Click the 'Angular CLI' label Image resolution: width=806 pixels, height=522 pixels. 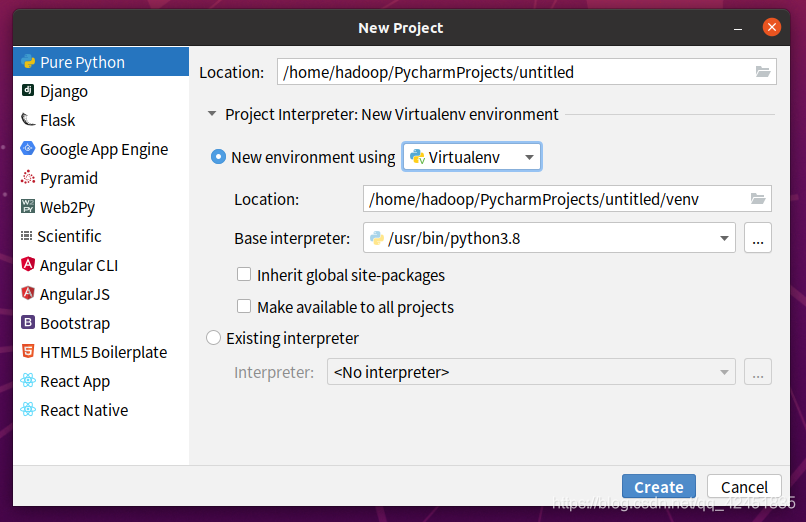pos(79,265)
